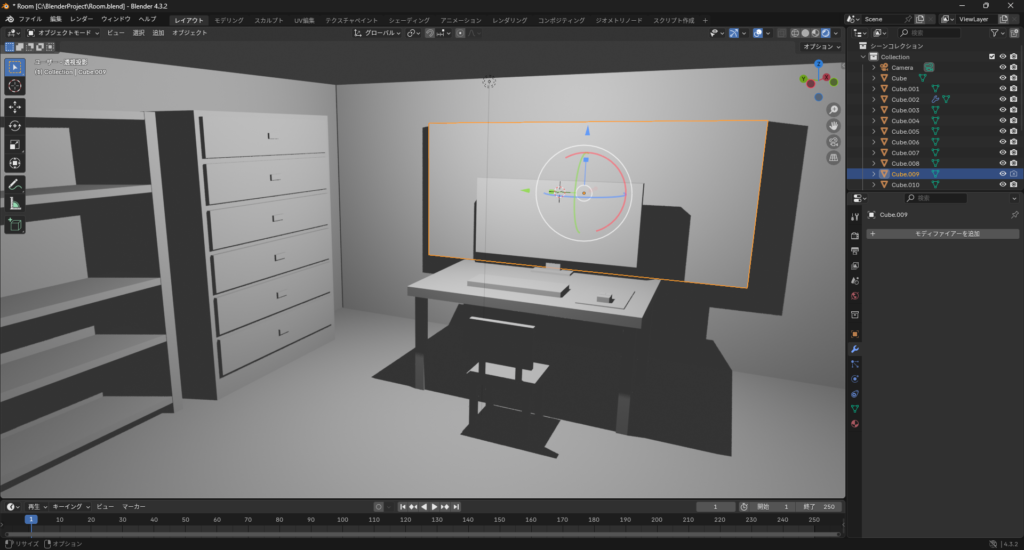Click the モディファイアーを追加 button
Screen dimensions: 1024x550
coord(943,234)
